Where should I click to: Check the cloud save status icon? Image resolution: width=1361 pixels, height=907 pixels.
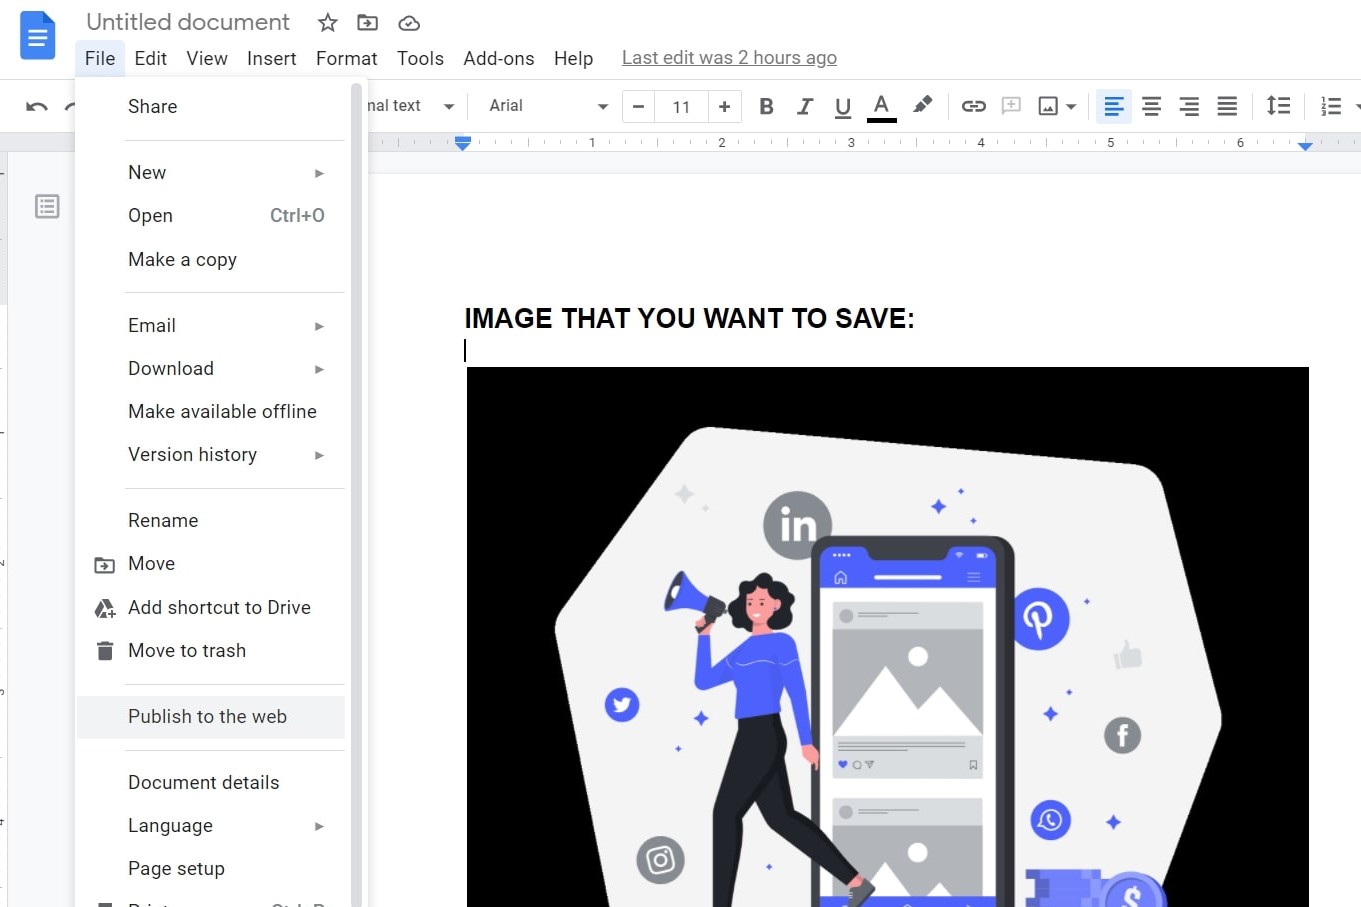[x=409, y=23]
